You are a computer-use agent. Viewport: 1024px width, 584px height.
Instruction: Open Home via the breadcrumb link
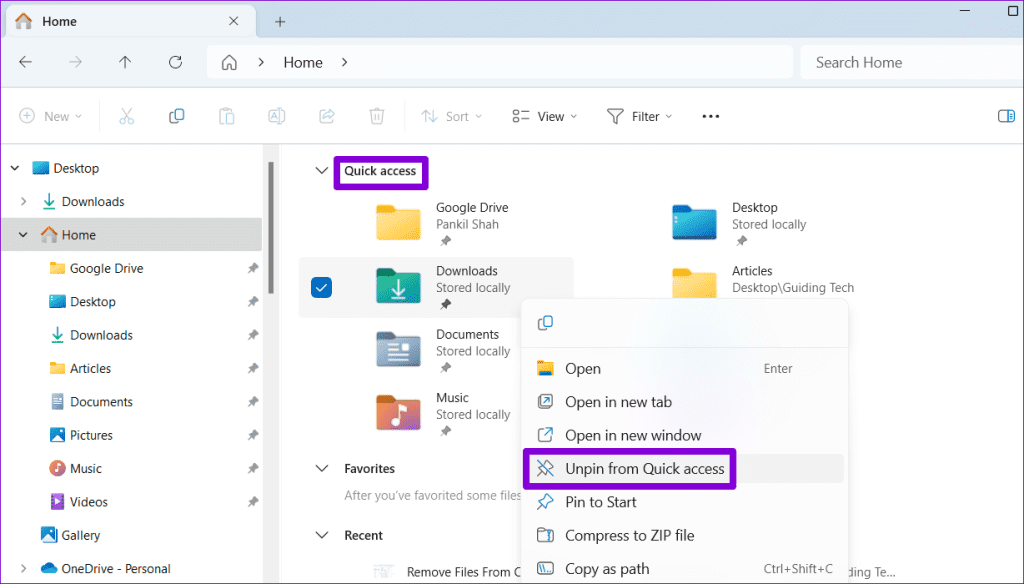[302, 62]
